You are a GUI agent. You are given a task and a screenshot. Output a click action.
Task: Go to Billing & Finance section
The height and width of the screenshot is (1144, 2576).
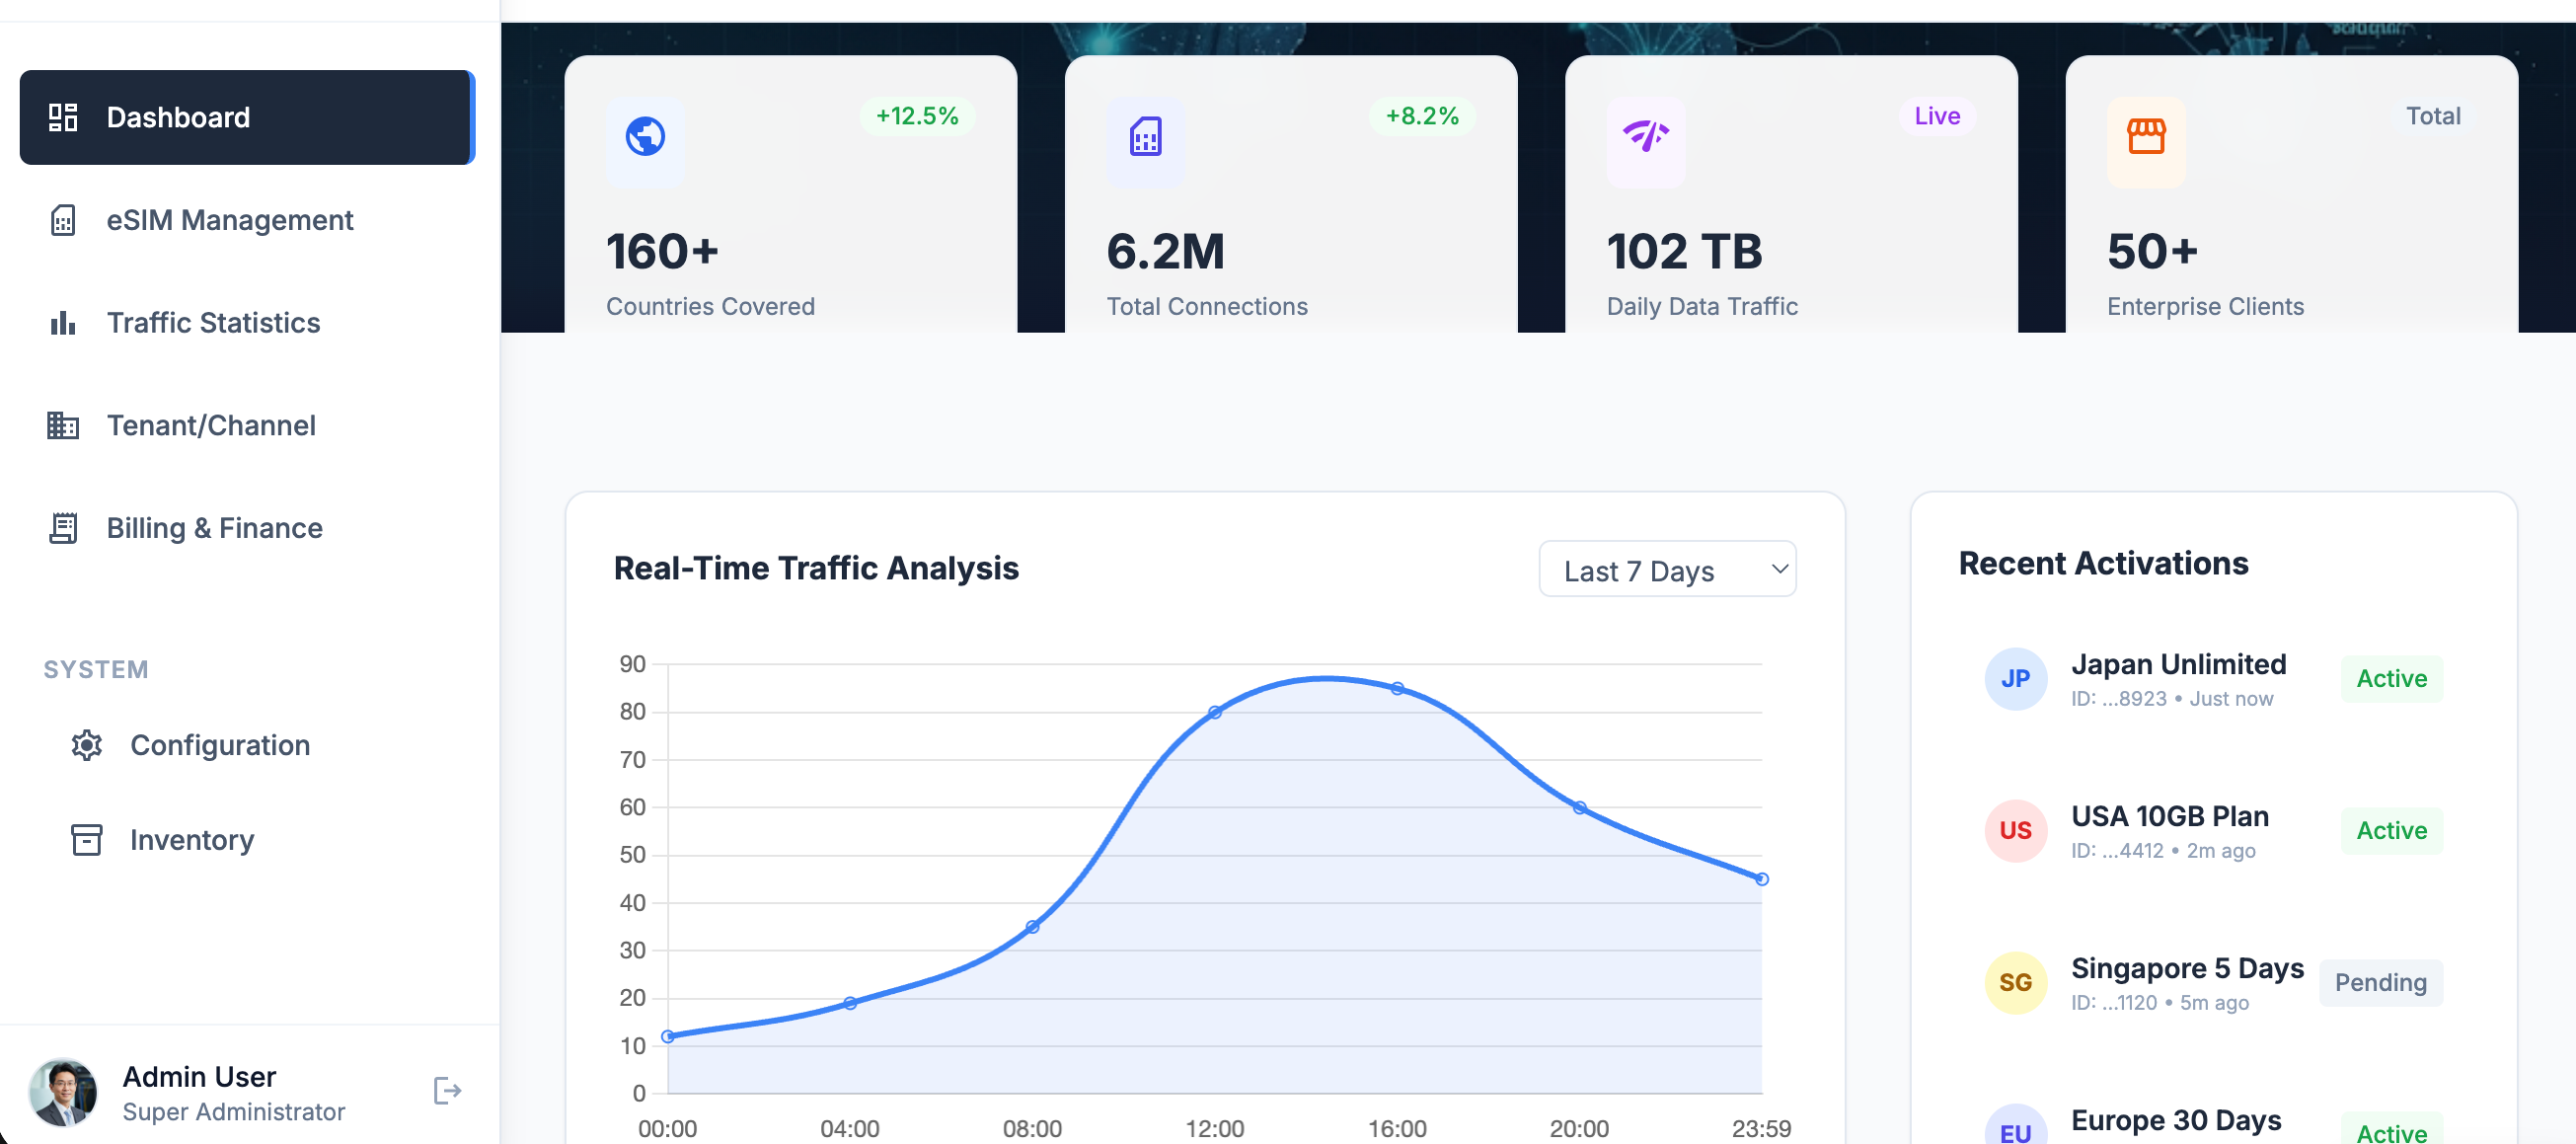(214, 528)
